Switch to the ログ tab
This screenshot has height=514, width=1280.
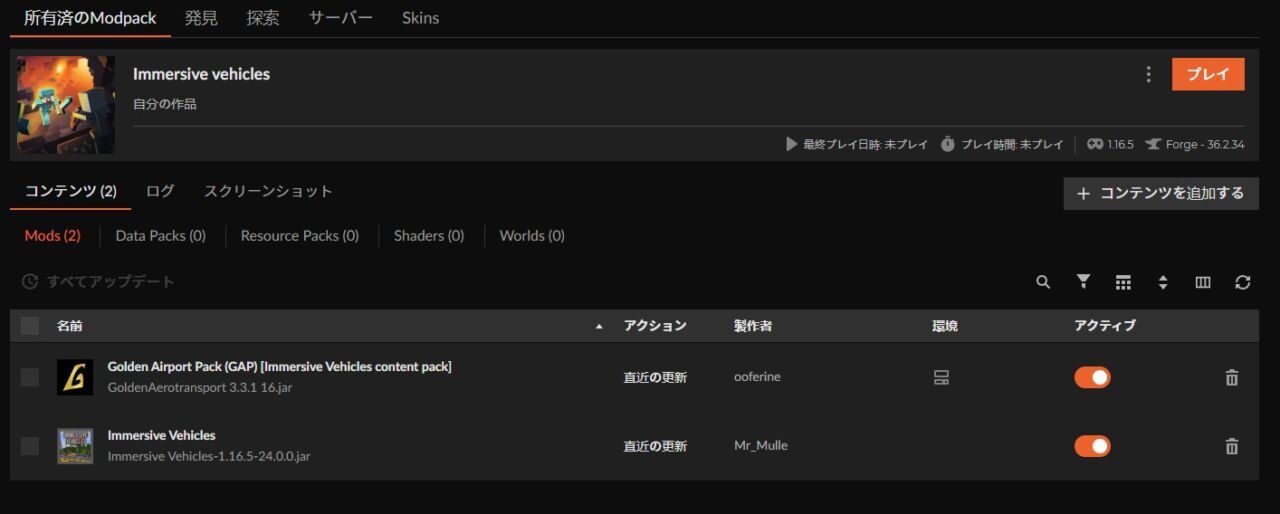coord(160,191)
